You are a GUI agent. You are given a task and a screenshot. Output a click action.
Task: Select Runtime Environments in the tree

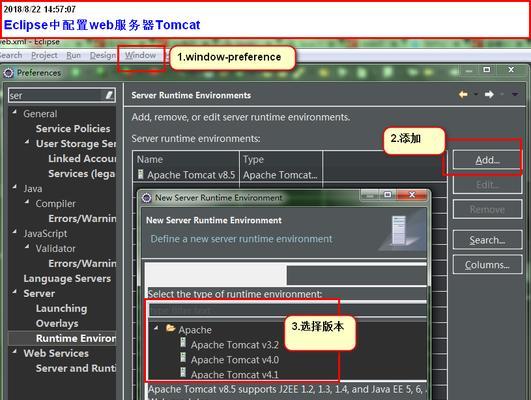(x=76, y=338)
